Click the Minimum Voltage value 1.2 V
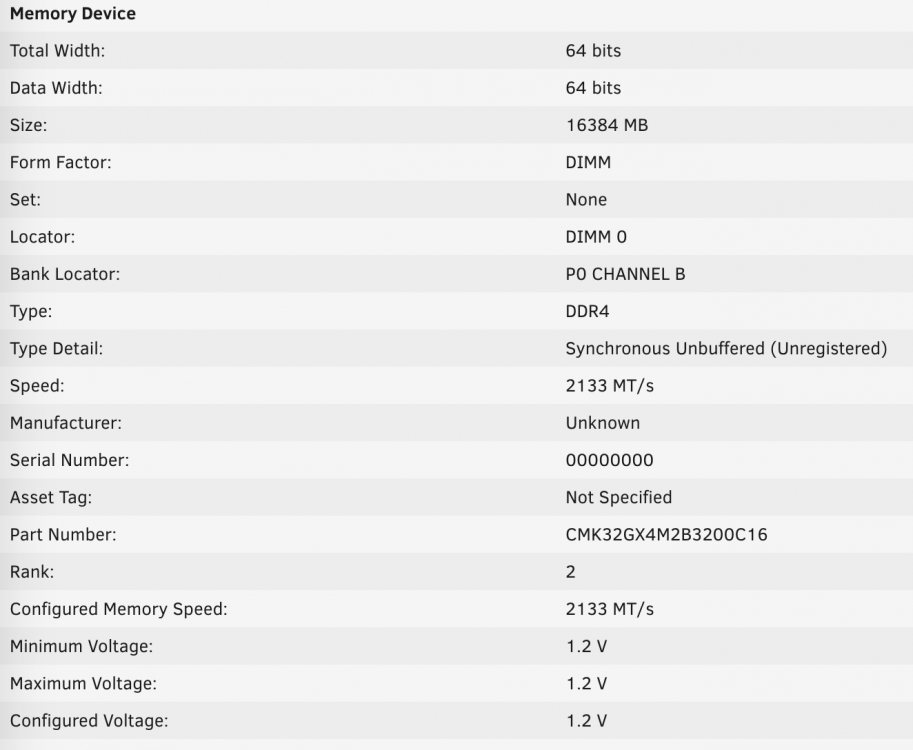Image resolution: width=913 pixels, height=750 pixels. click(x=586, y=646)
